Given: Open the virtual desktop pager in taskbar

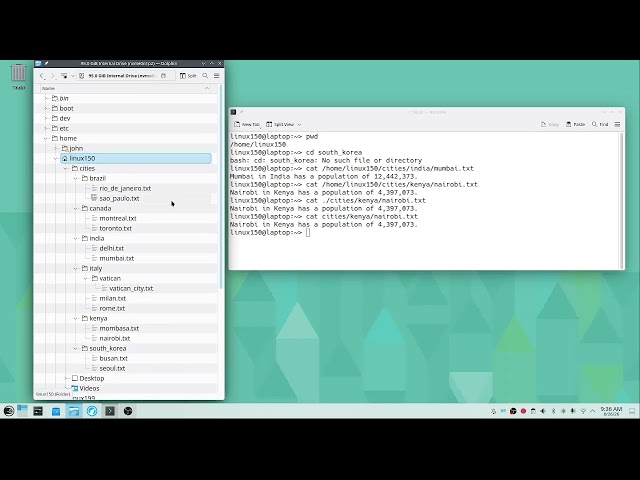Looking at the screenshot, I should [x=22, y=411].
